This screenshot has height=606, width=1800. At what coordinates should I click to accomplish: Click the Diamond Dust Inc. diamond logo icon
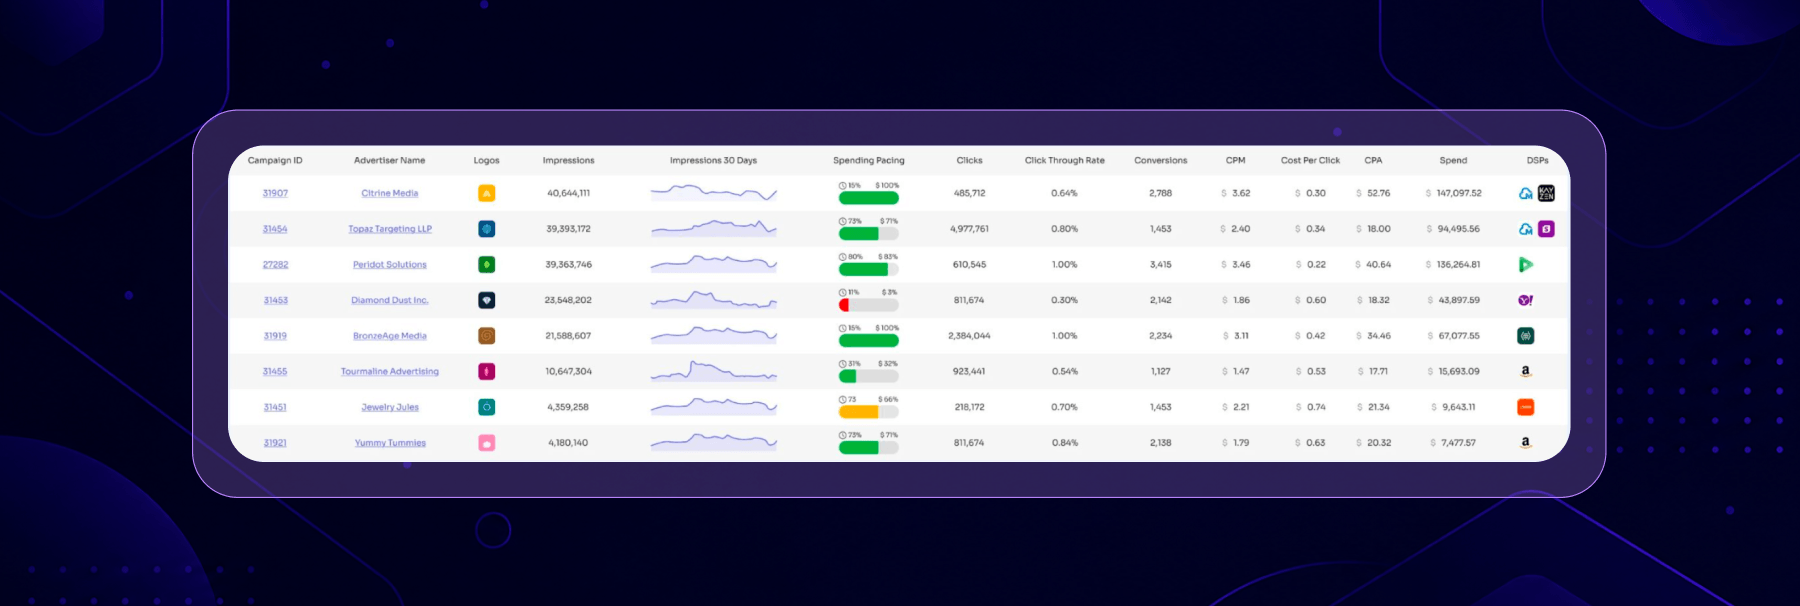[487, 300]
